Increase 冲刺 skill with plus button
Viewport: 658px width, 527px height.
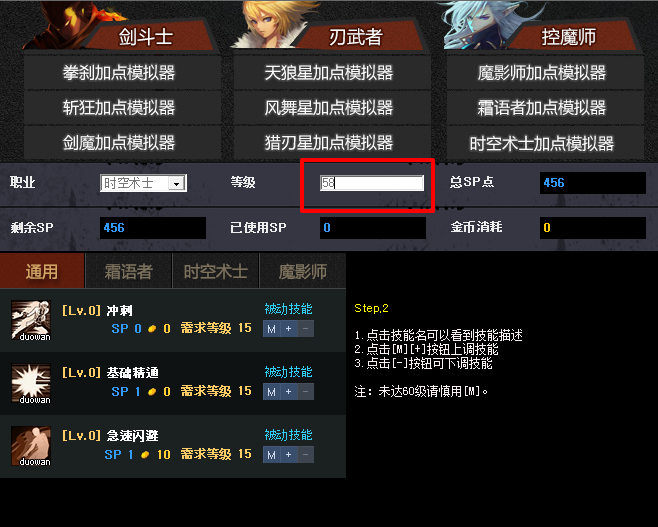point(288,329)
